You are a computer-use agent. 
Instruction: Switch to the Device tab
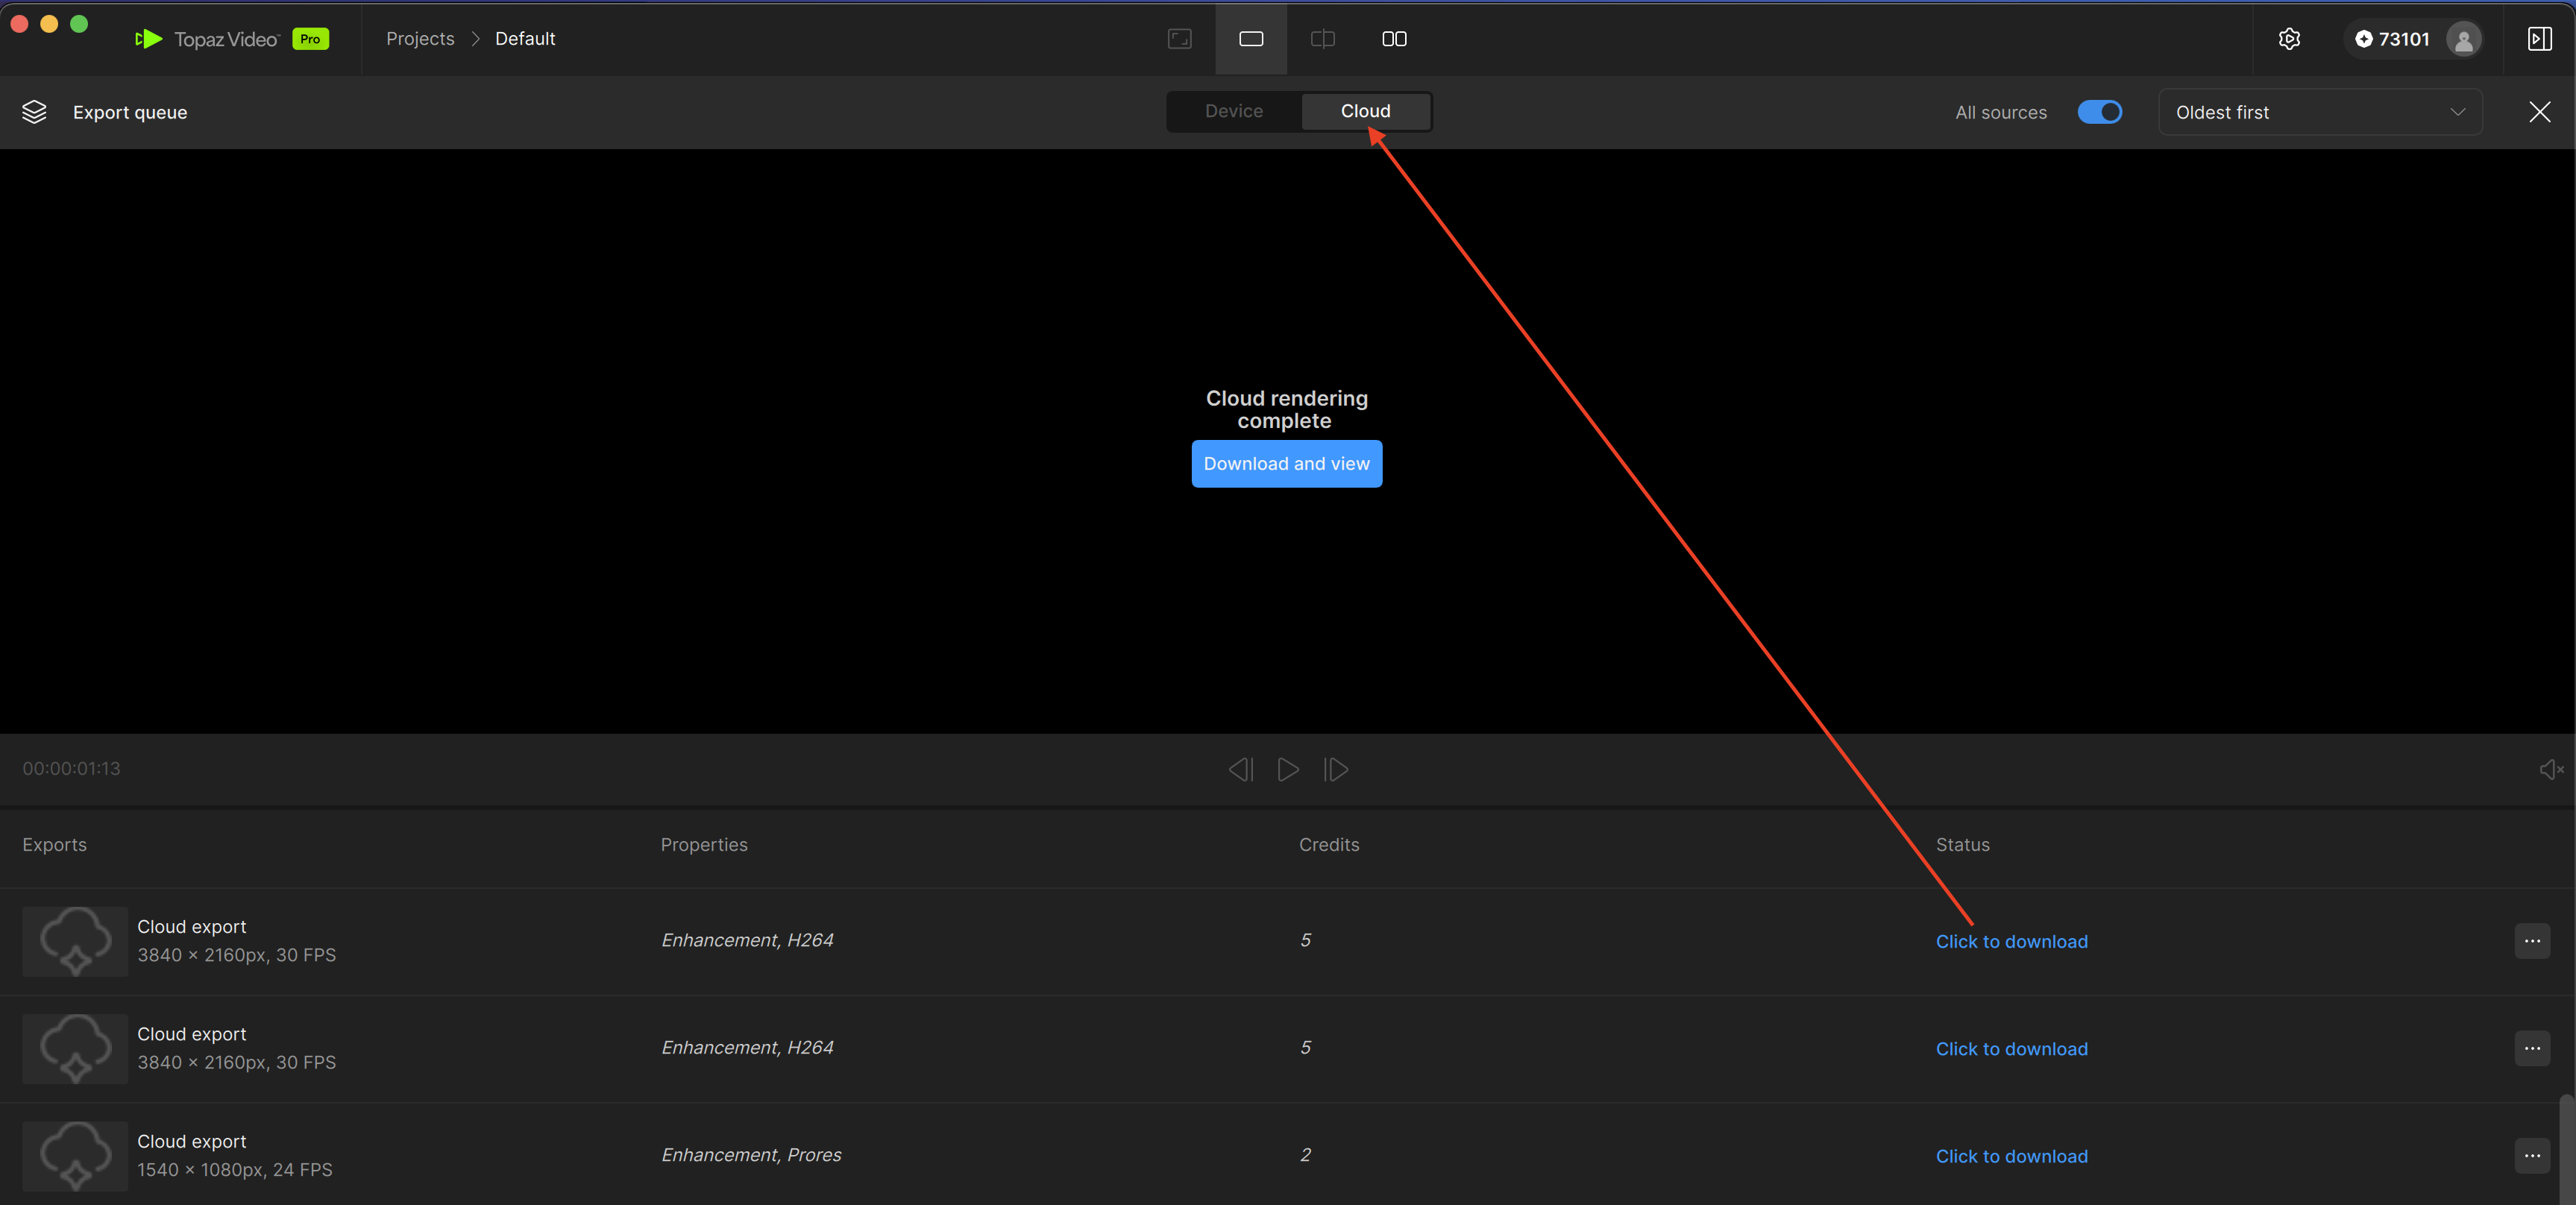tap(1233, 111)
